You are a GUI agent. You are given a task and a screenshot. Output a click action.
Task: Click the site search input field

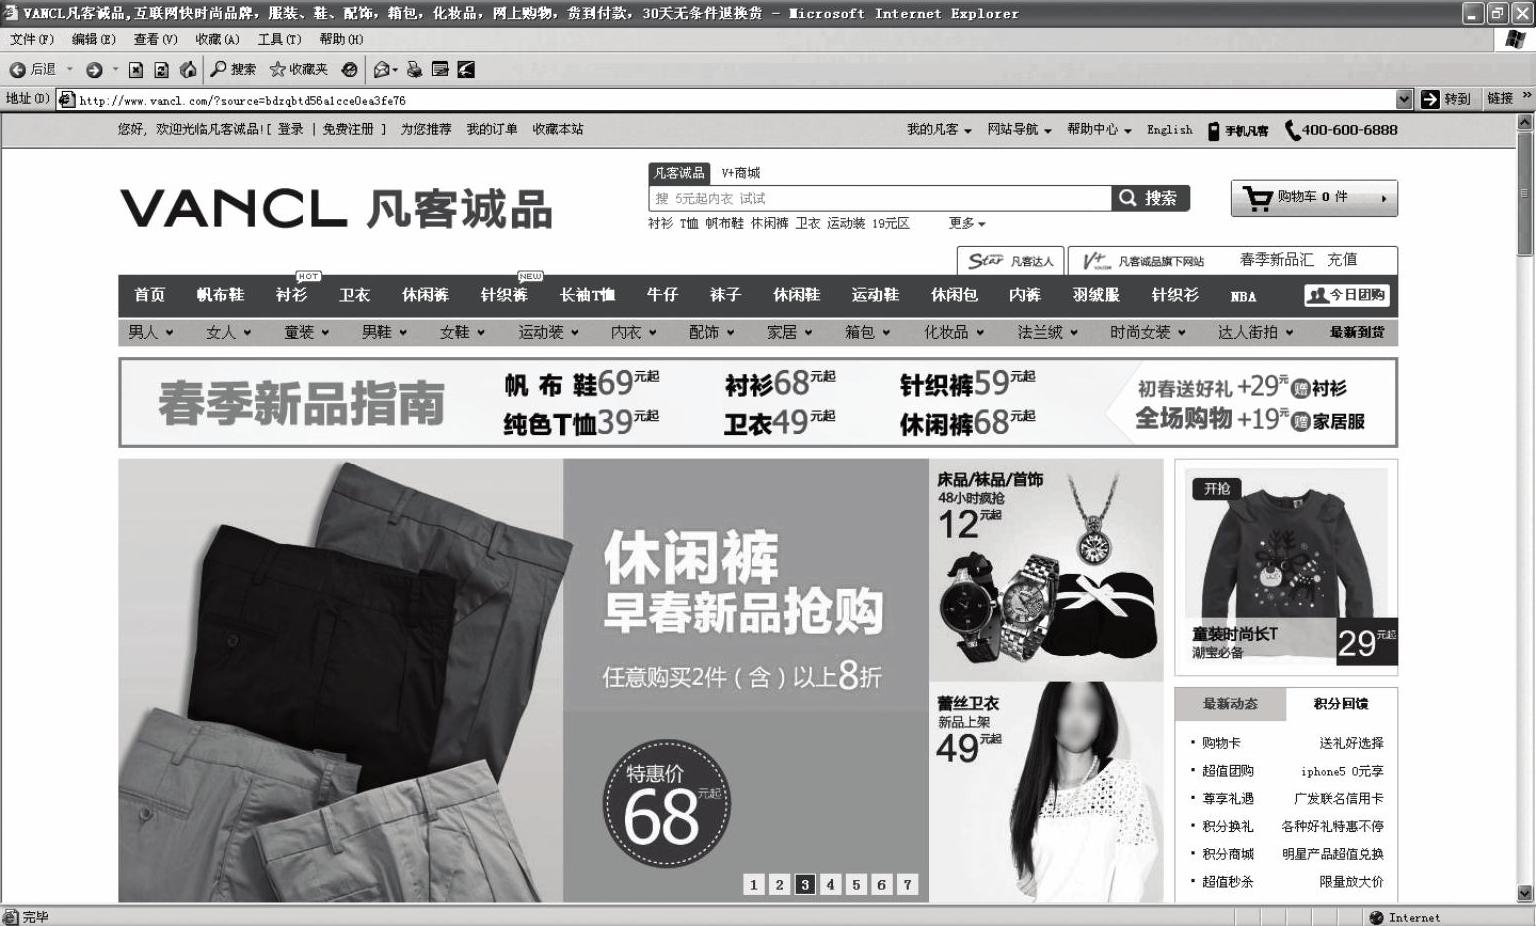[880, 198]
